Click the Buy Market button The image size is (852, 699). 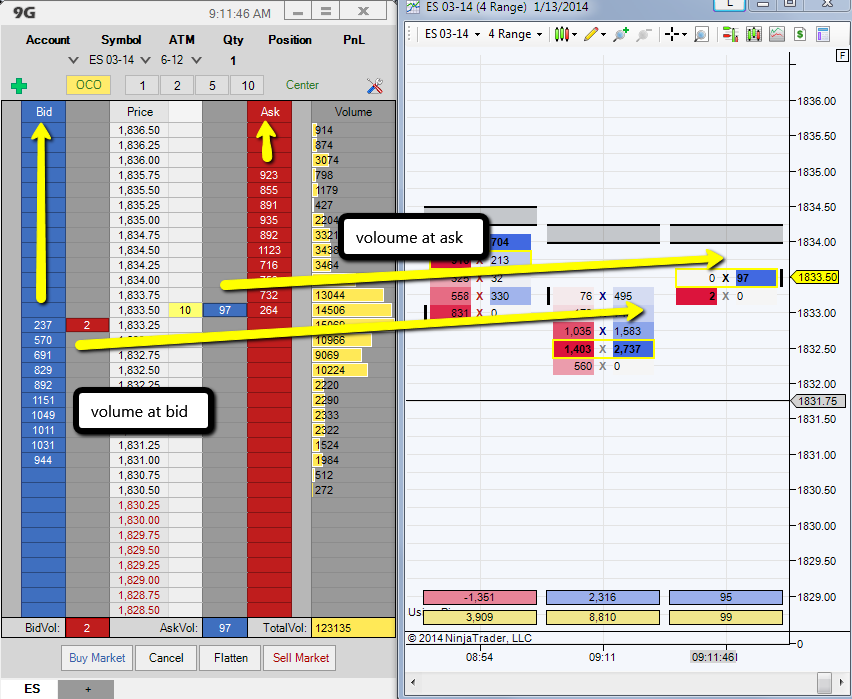click(x=97, y=658)
